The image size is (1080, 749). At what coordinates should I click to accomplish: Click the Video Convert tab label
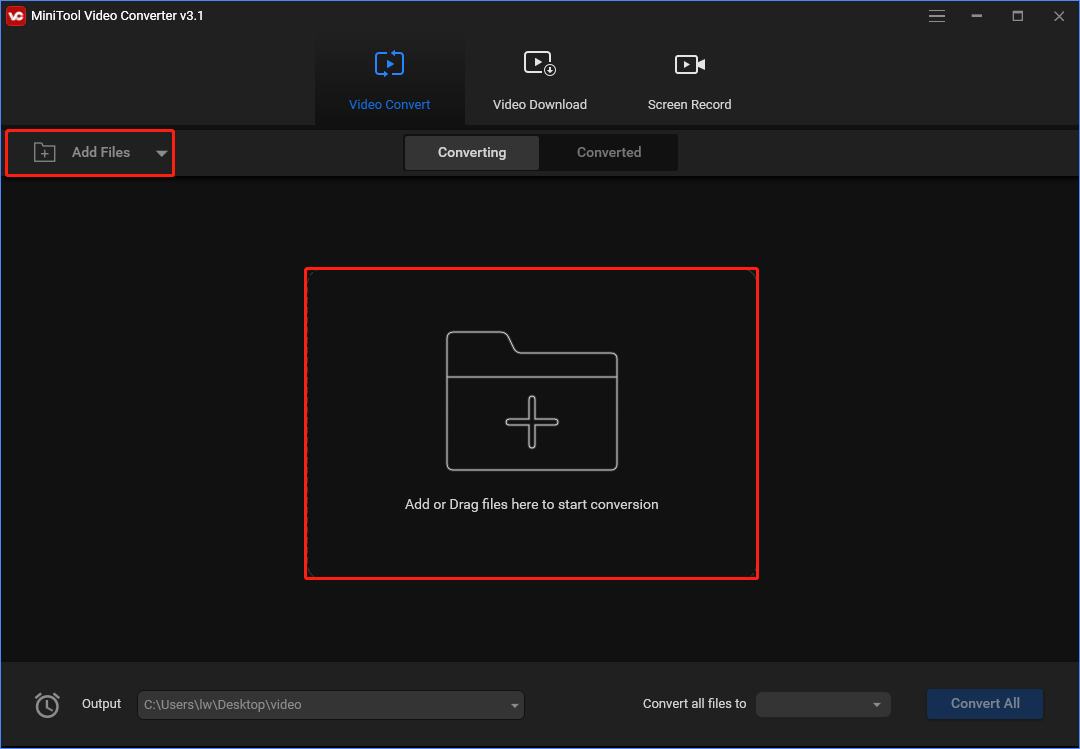[x=389, y=104]
